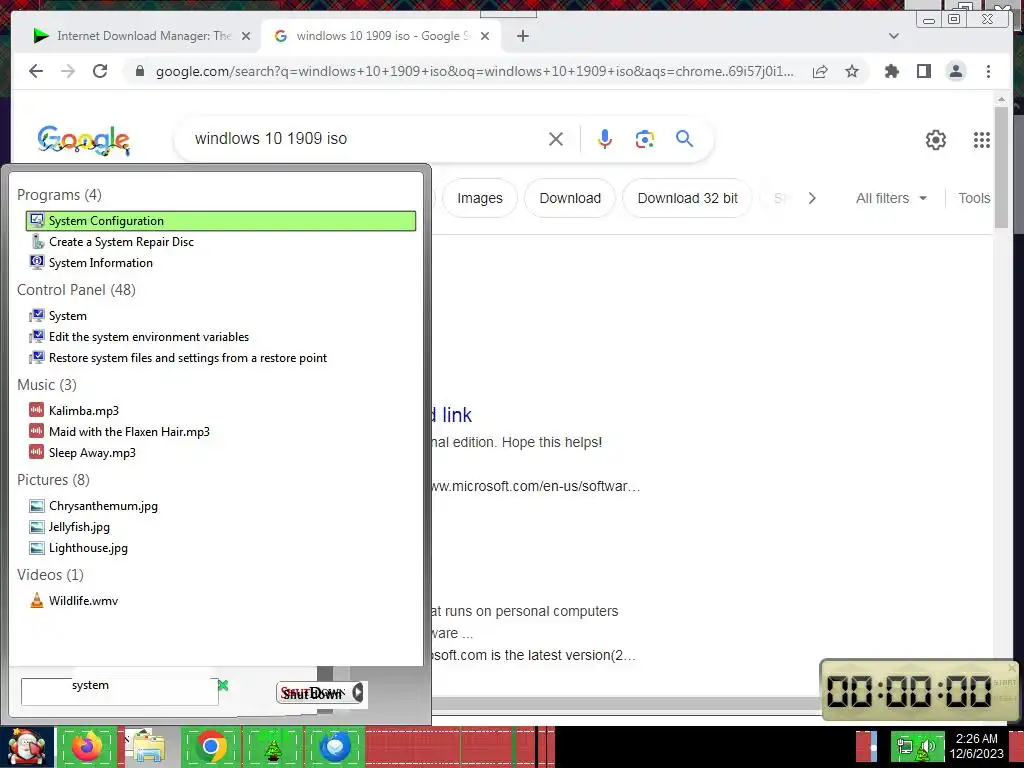Image resolution: width=1024 pixels, height=768 pixels.
Task: Click the Christmas tree taskbar icon
Action: pos(272,746)
